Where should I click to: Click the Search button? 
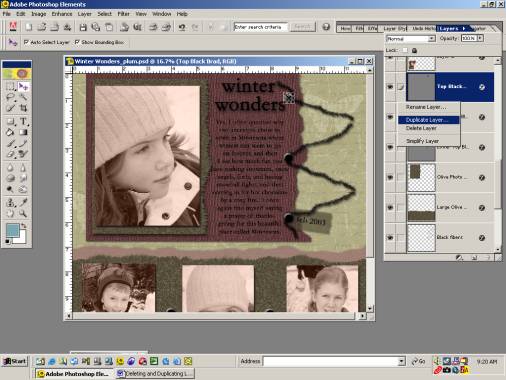(302, 27)
